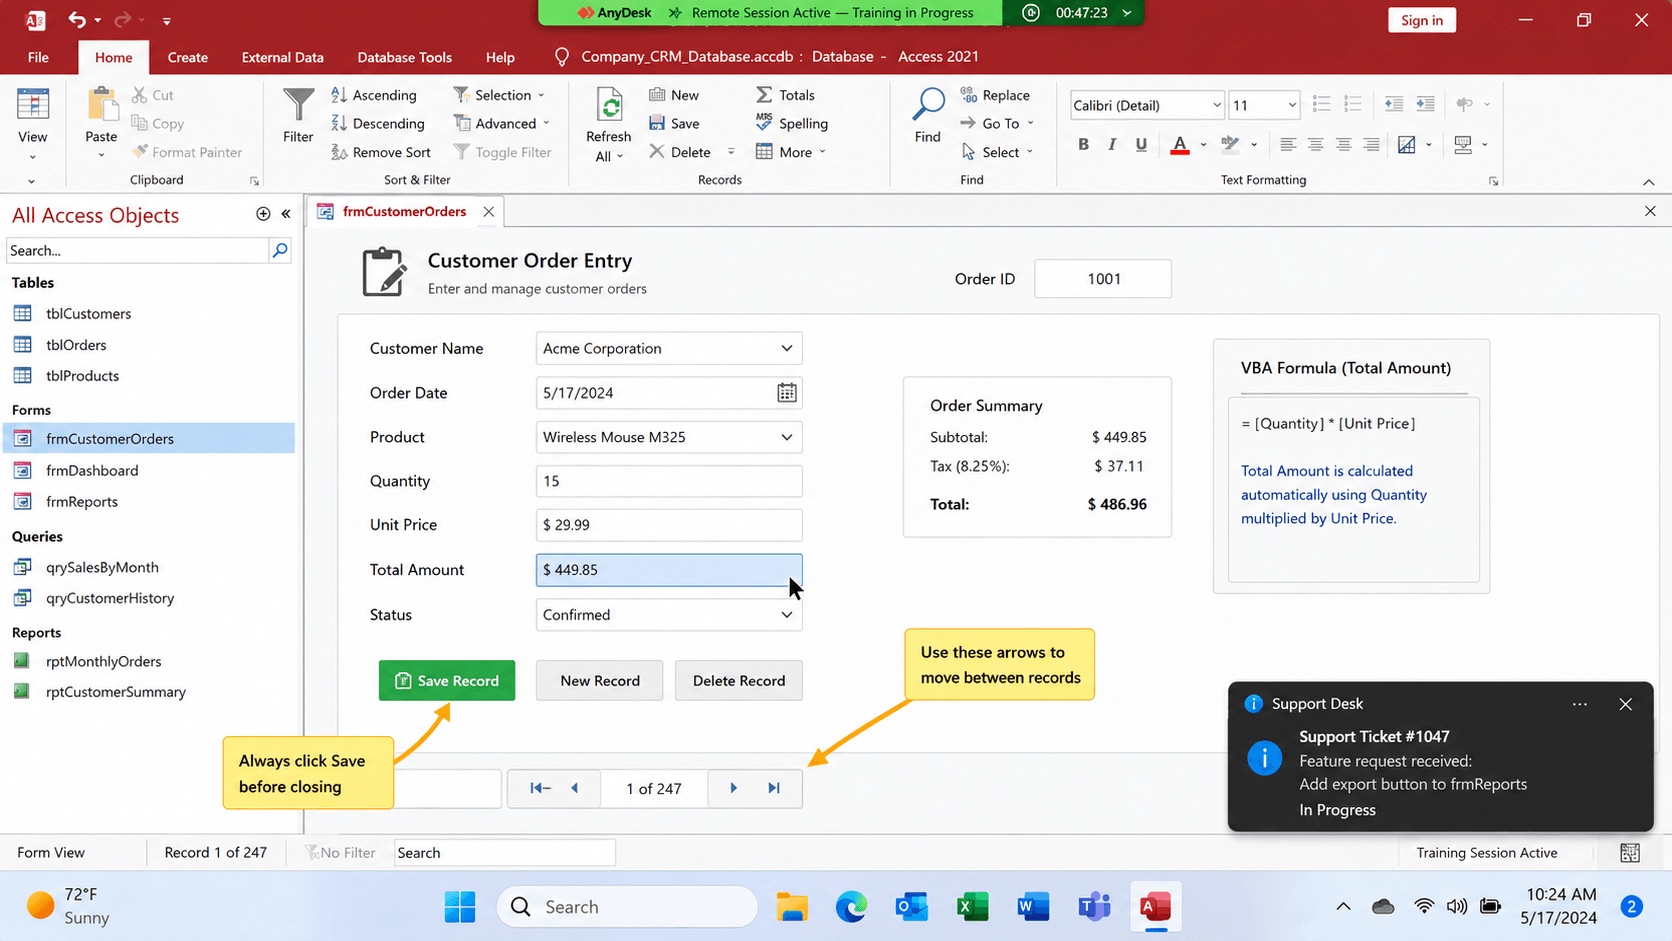1672x941 pixels.
Task: Jump to last record arrow
Action: coord(774,788)
